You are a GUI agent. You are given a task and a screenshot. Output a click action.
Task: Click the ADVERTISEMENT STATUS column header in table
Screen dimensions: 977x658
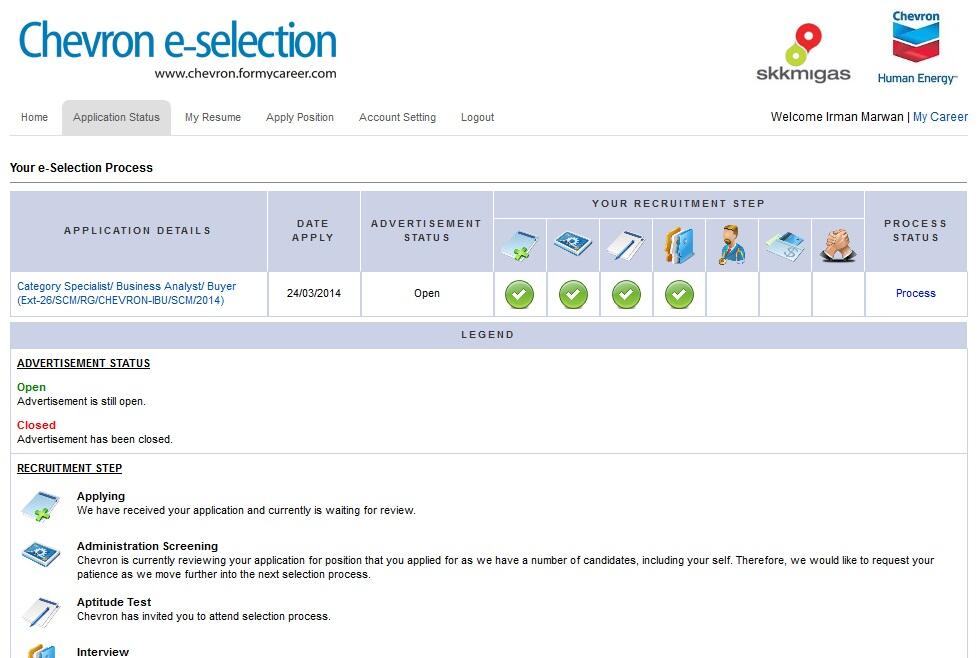(x=427, y=231)
